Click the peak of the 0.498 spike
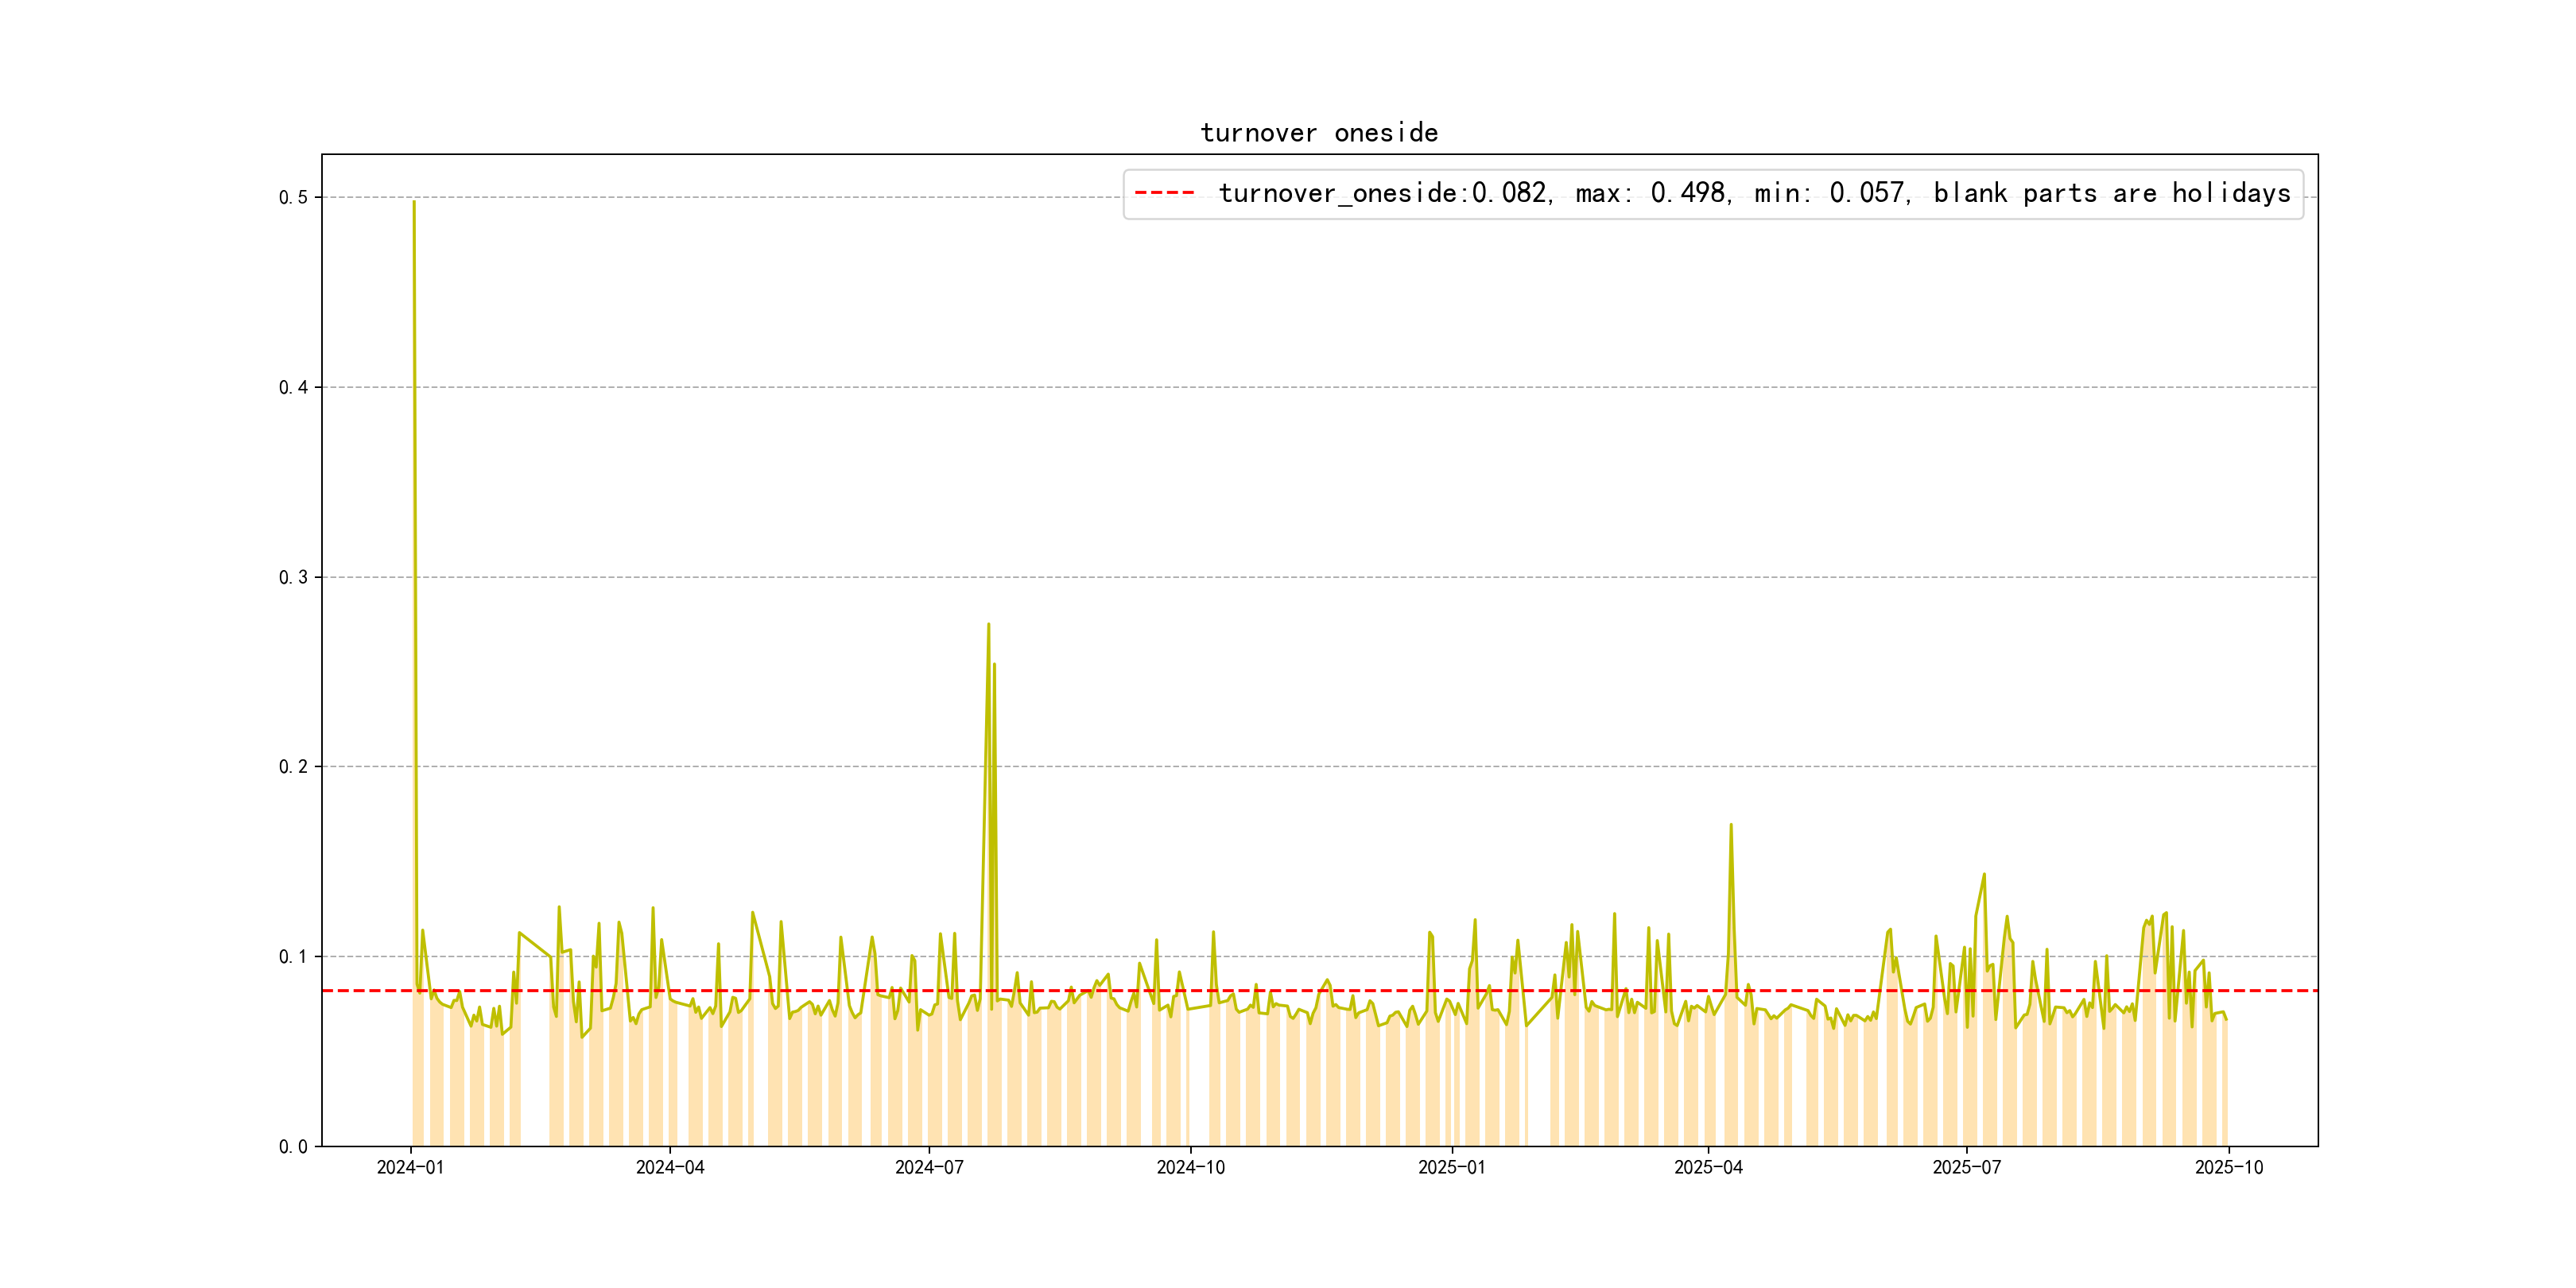The image size is (2576, 1288). click(414, 203)
